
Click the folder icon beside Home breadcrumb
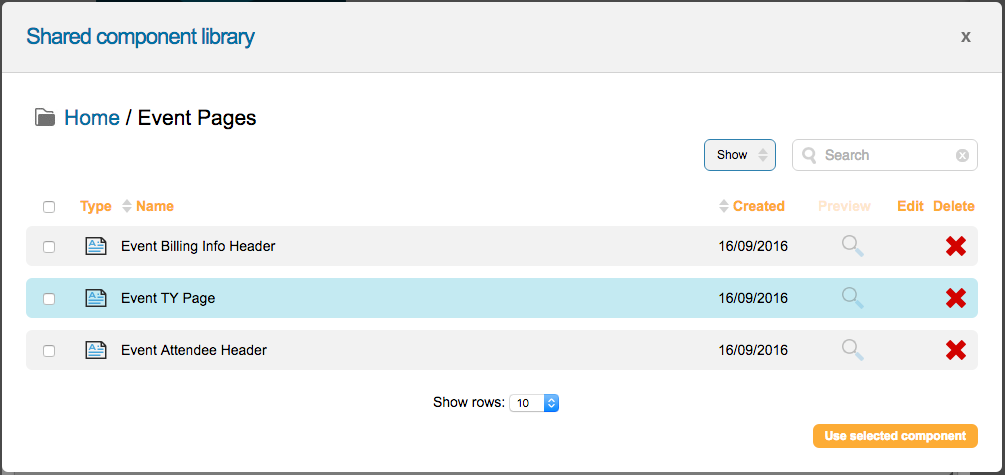pos(45,118)
